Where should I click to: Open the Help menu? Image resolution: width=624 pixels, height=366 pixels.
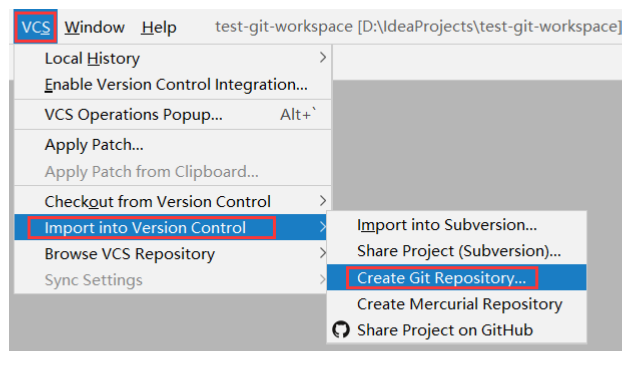159,27
